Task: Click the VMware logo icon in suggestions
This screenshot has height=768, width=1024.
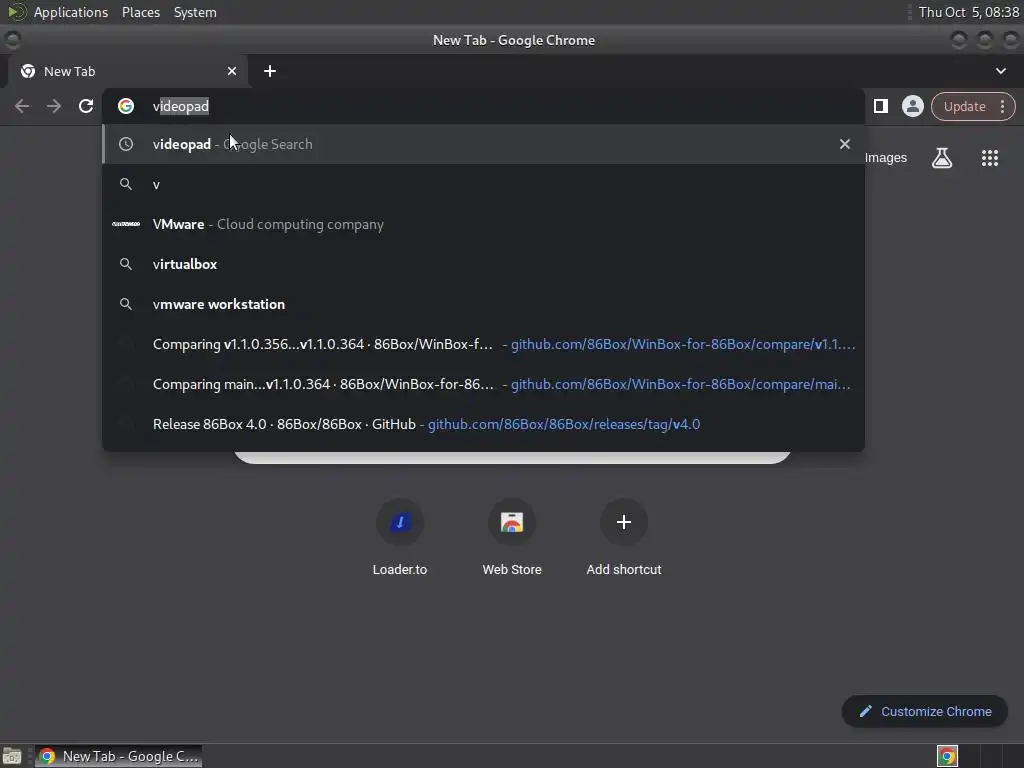Action: pos(126,224)
